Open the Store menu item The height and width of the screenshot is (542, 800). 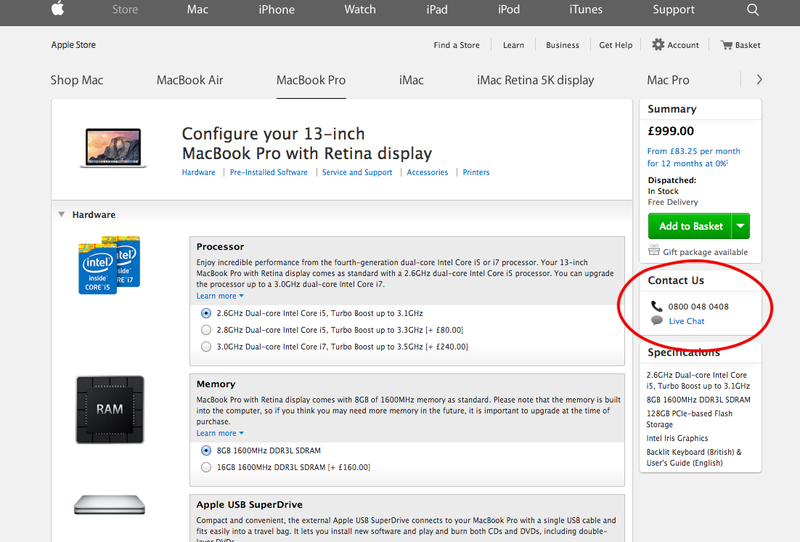(x=125, y=10)
